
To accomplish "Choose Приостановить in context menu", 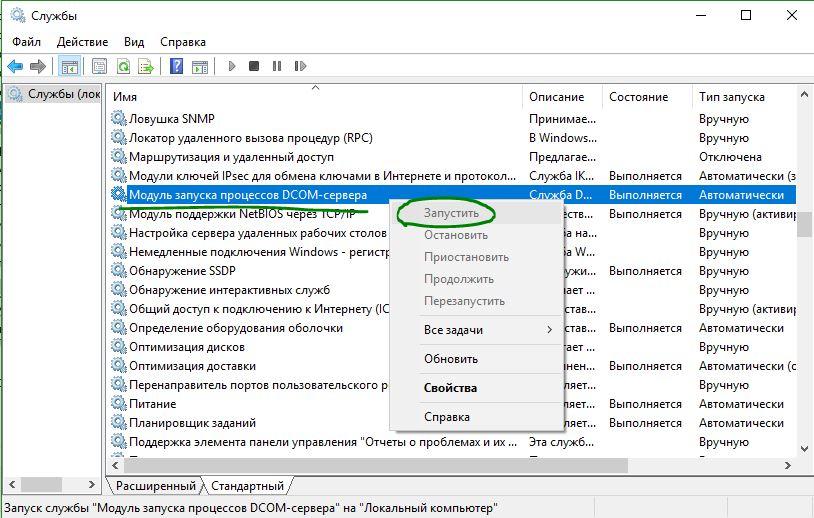I will click(466, 257).
